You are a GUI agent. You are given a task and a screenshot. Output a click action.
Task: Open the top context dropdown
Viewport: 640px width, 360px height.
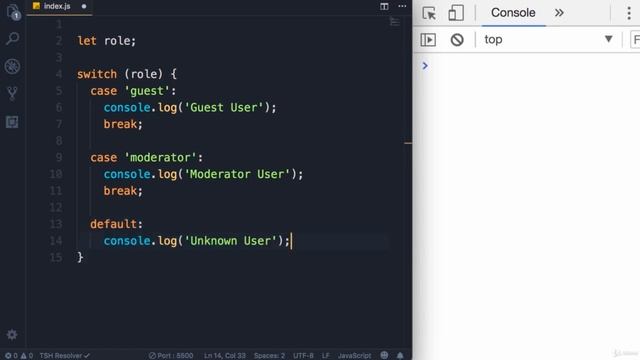[548, 40]
